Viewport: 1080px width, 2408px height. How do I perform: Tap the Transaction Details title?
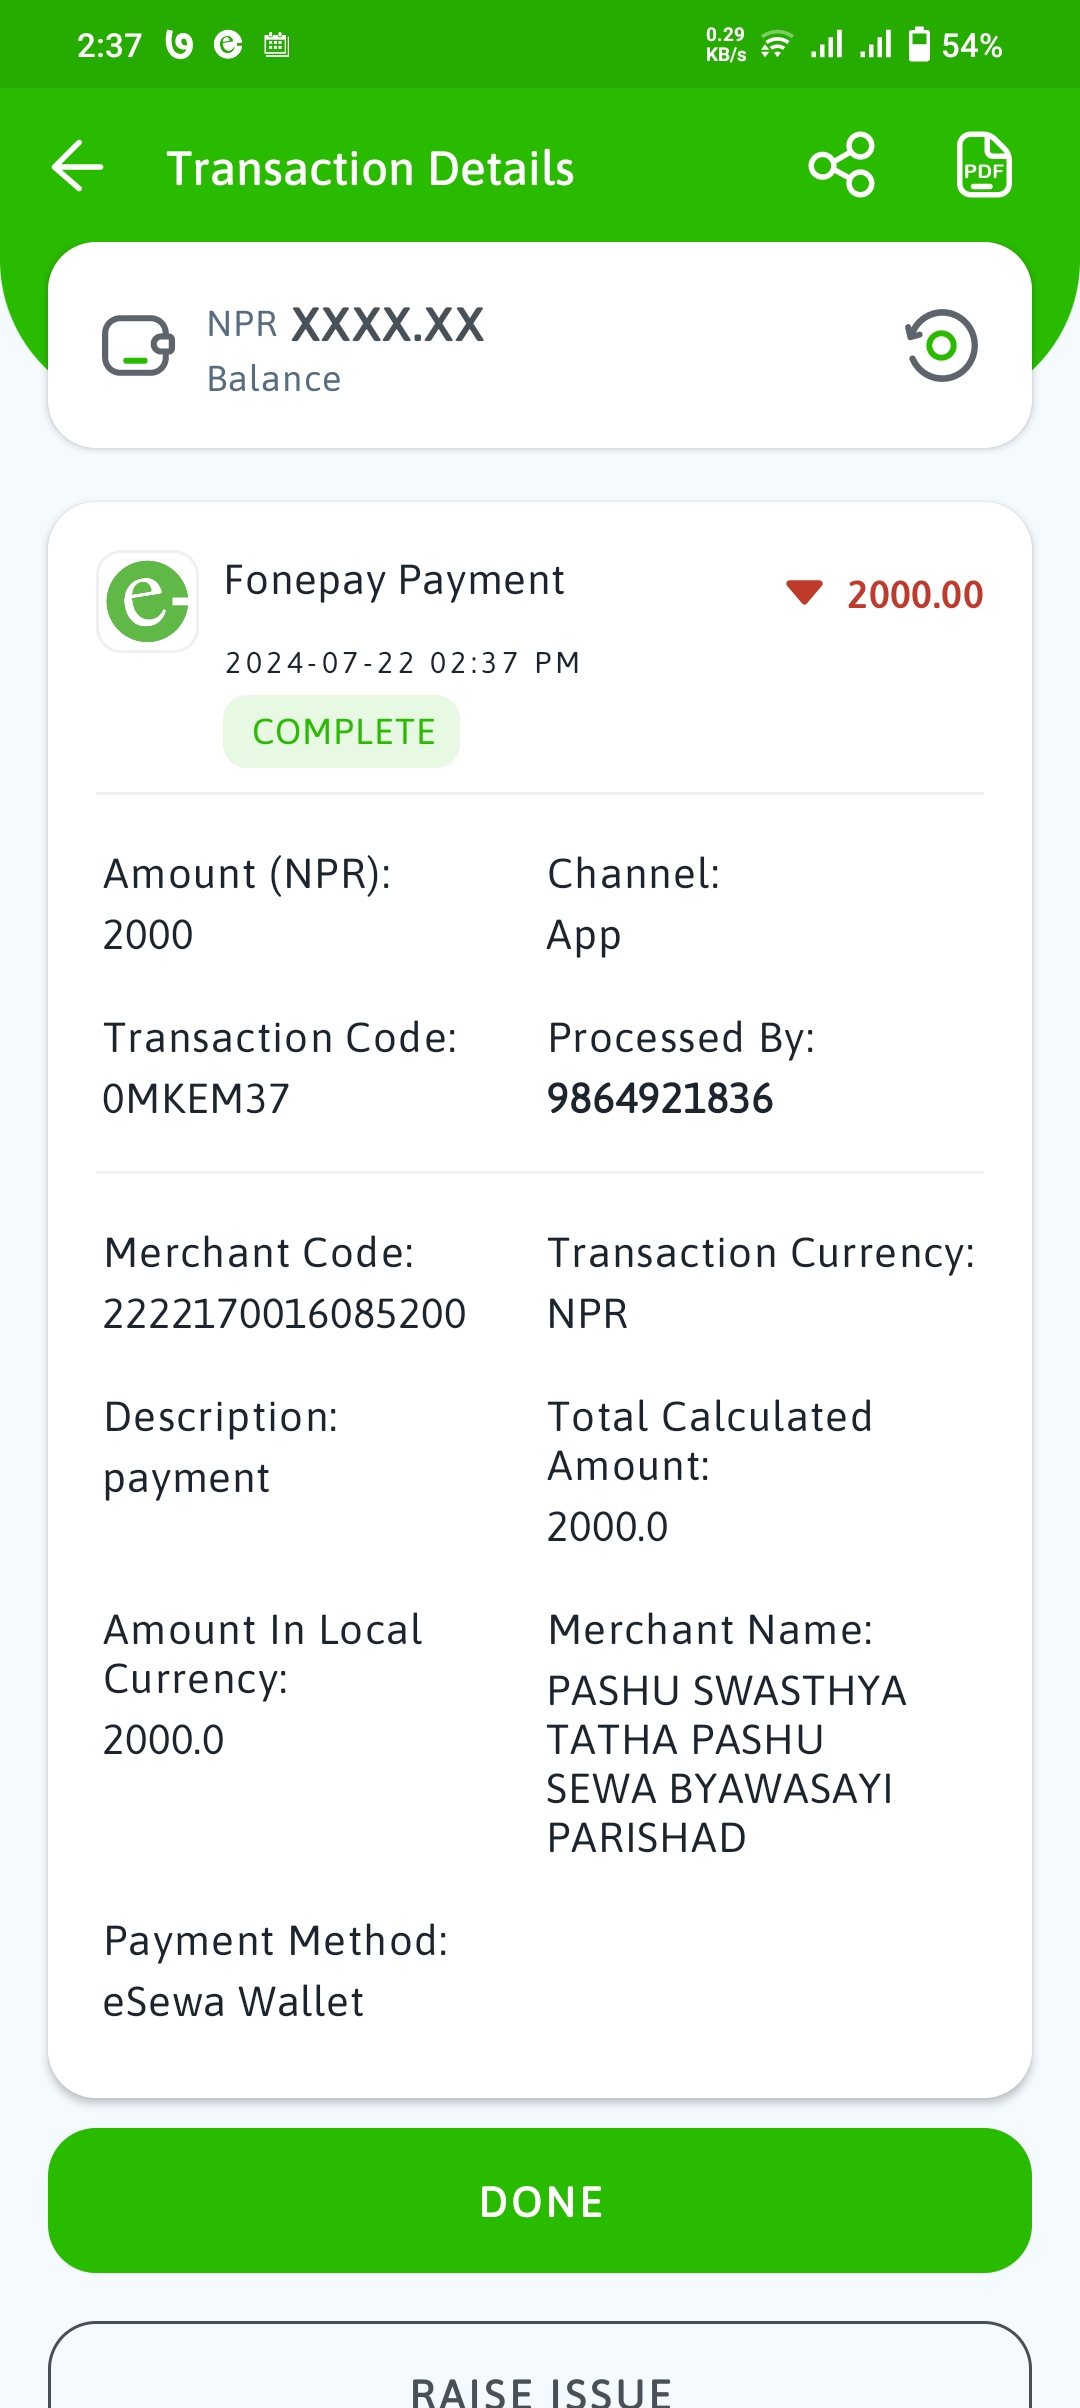click(370, 168)
